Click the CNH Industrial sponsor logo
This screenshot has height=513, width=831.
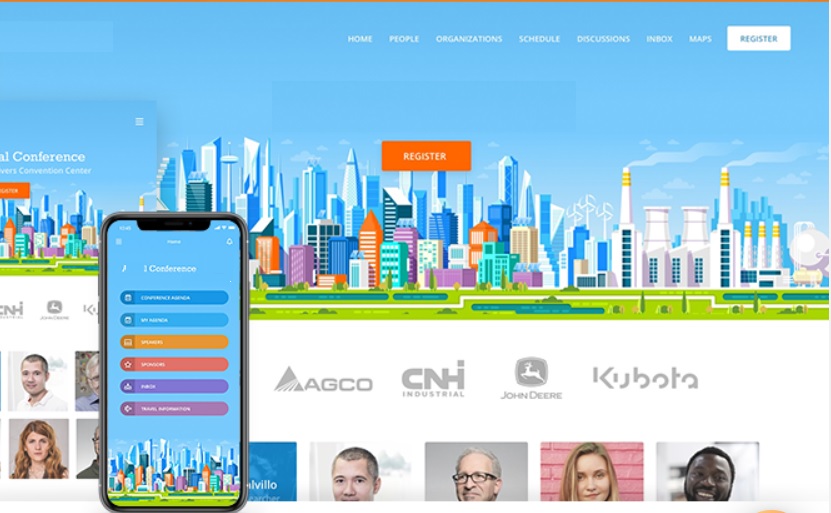433,379
